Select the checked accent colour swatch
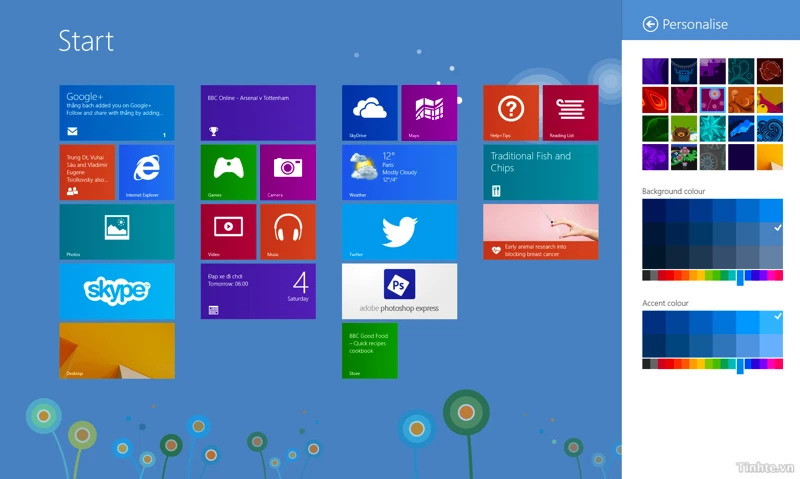800x479 pixels. pyautogui.click(x=771, y=321)
